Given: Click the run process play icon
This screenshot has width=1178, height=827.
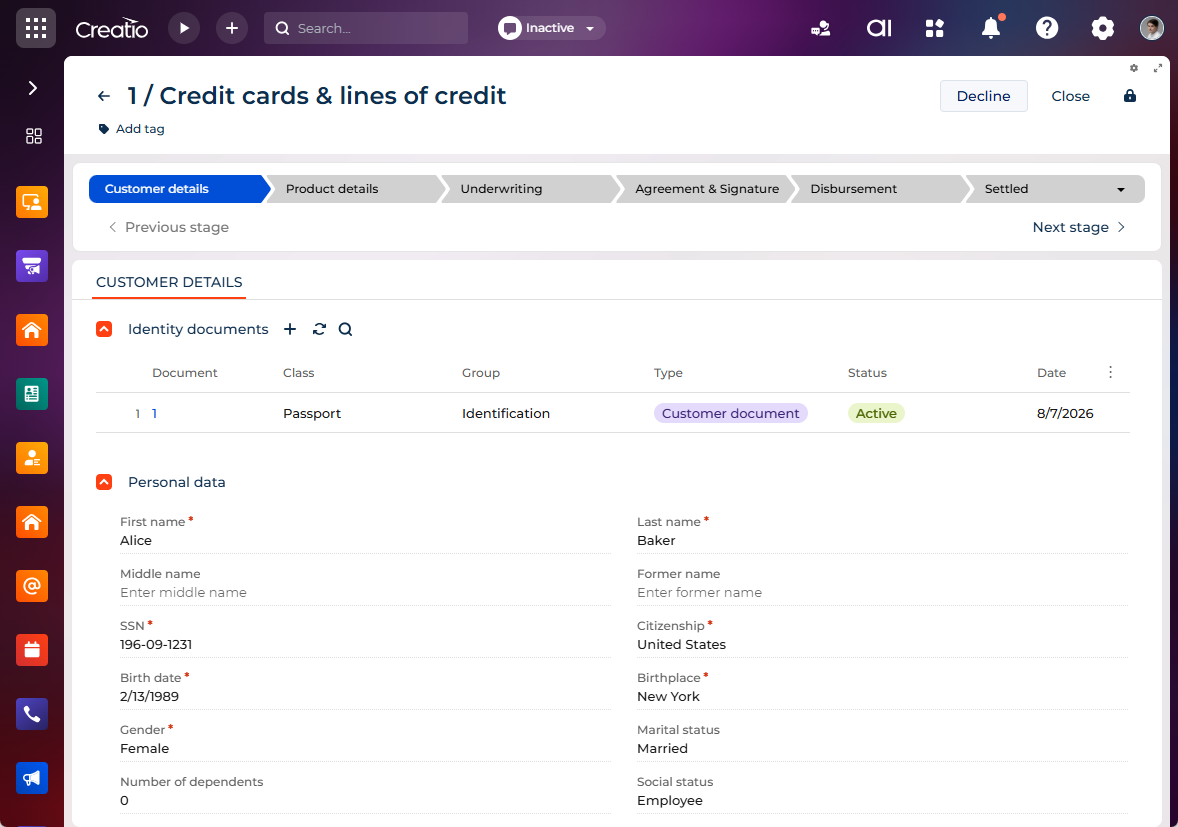Looking at the screenshot, I should tap(184, 29).
